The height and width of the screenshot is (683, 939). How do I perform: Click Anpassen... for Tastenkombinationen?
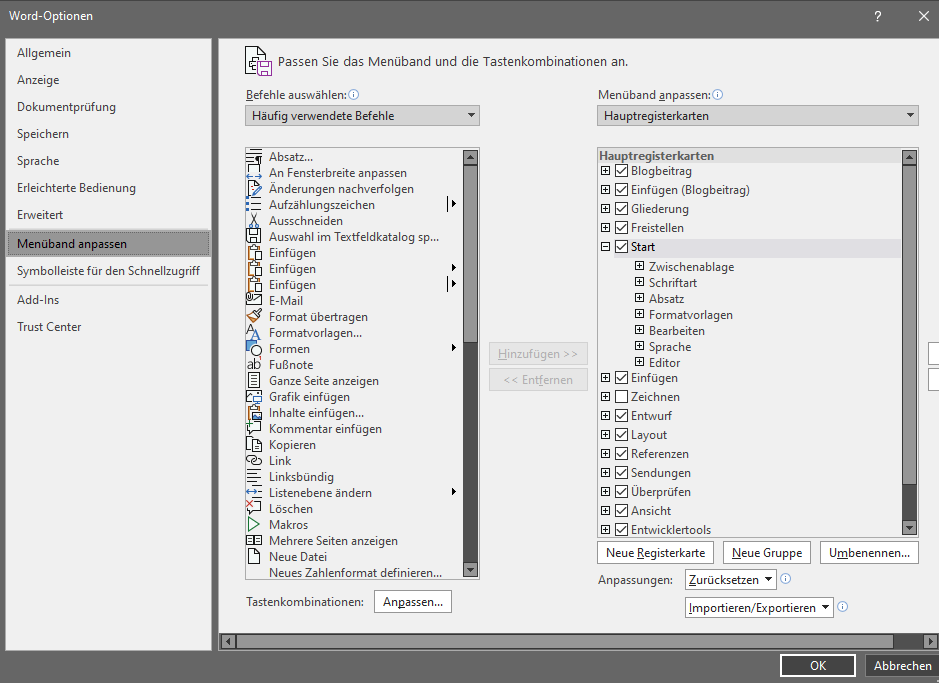click(413, 602)
